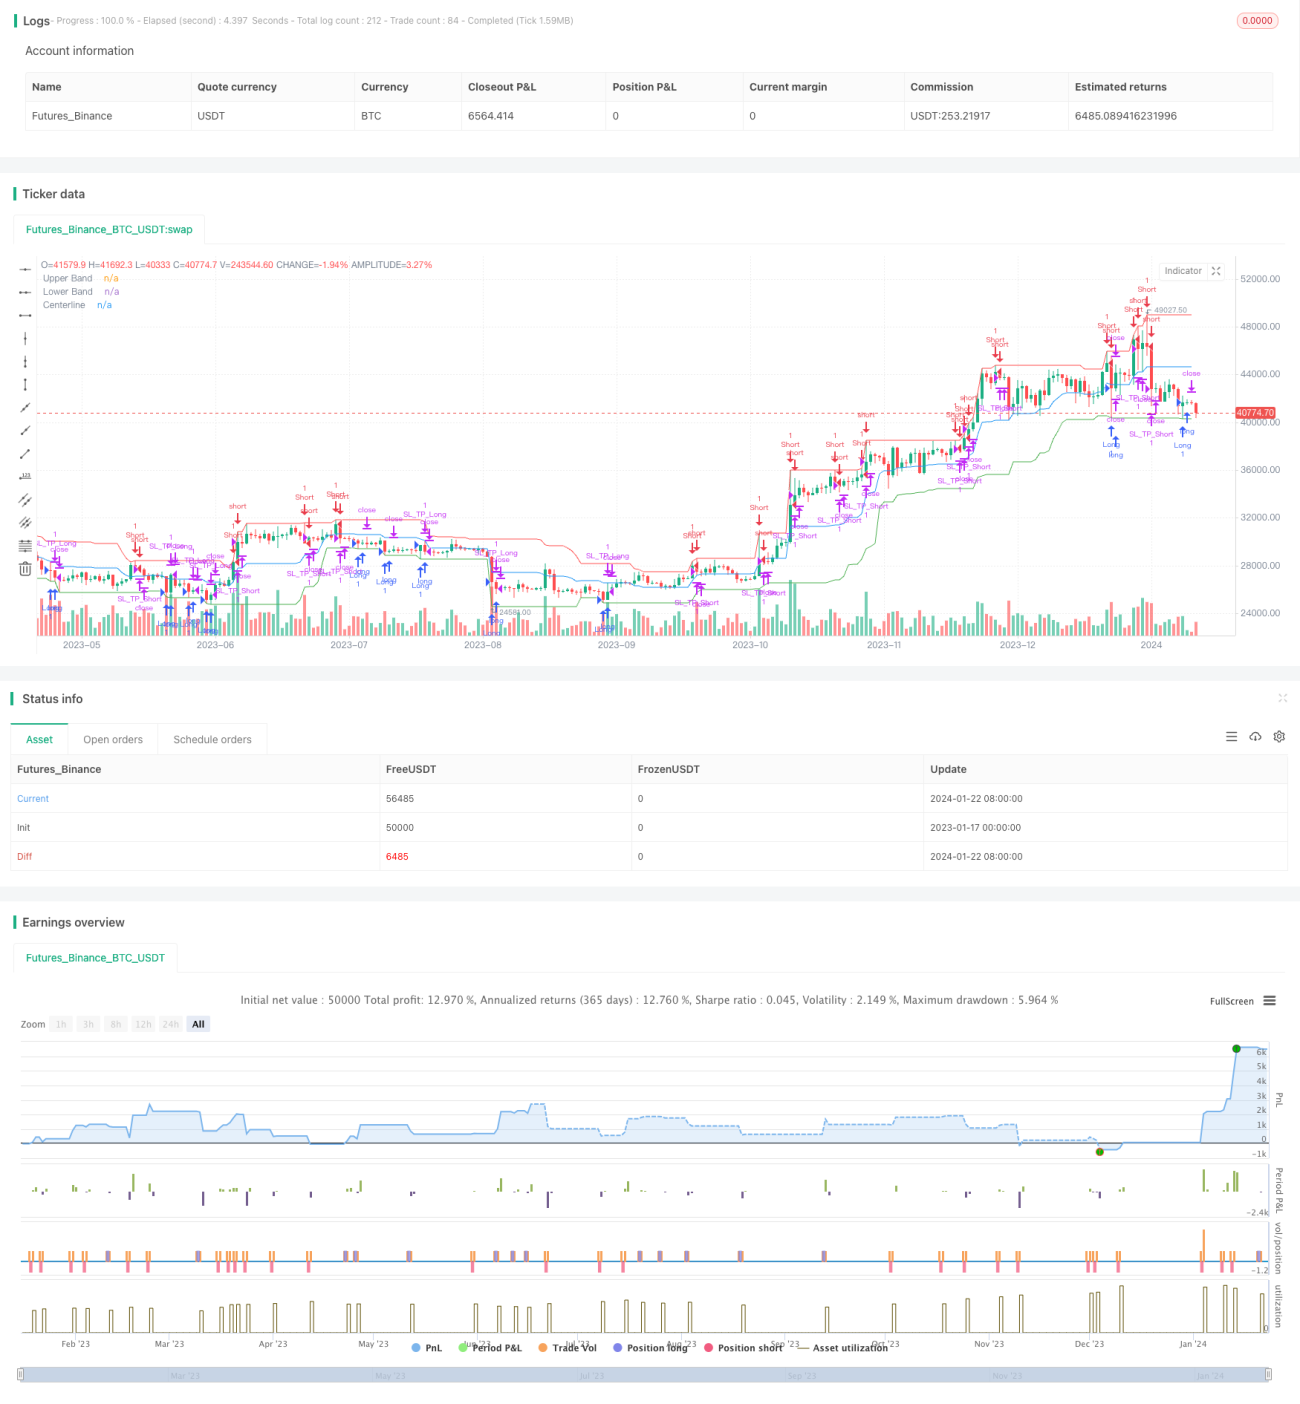Click the Centerline legend label

64,304
